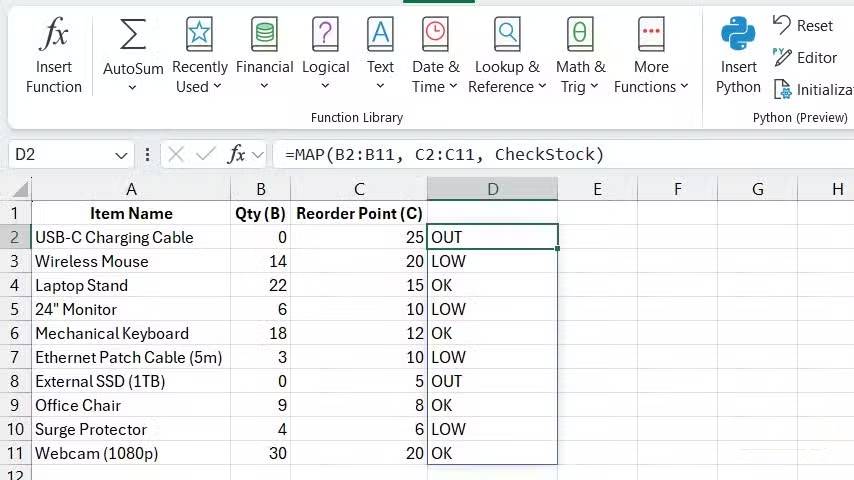Open the Insert Function dialog

(53, 55)
